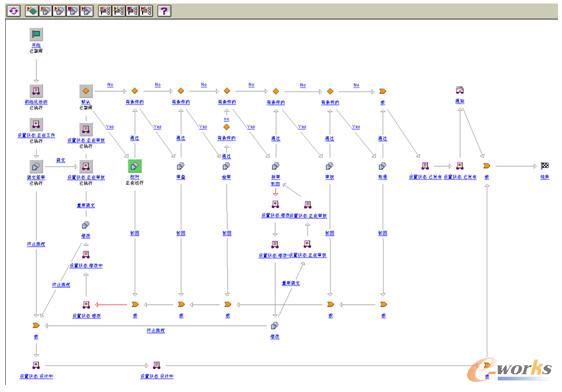The height and width of the screenshot is (392, 562).
Task: Open help with the question mark button
Action: pos(164,11)
